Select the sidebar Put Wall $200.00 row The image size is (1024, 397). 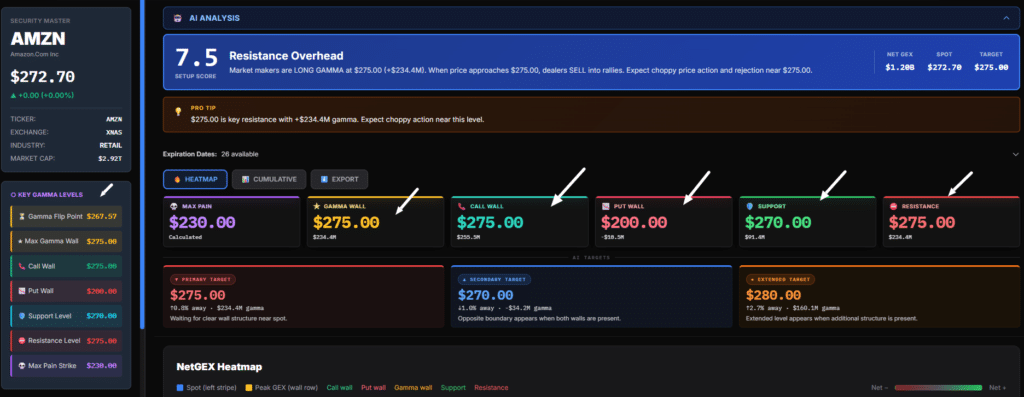point(66,291)
